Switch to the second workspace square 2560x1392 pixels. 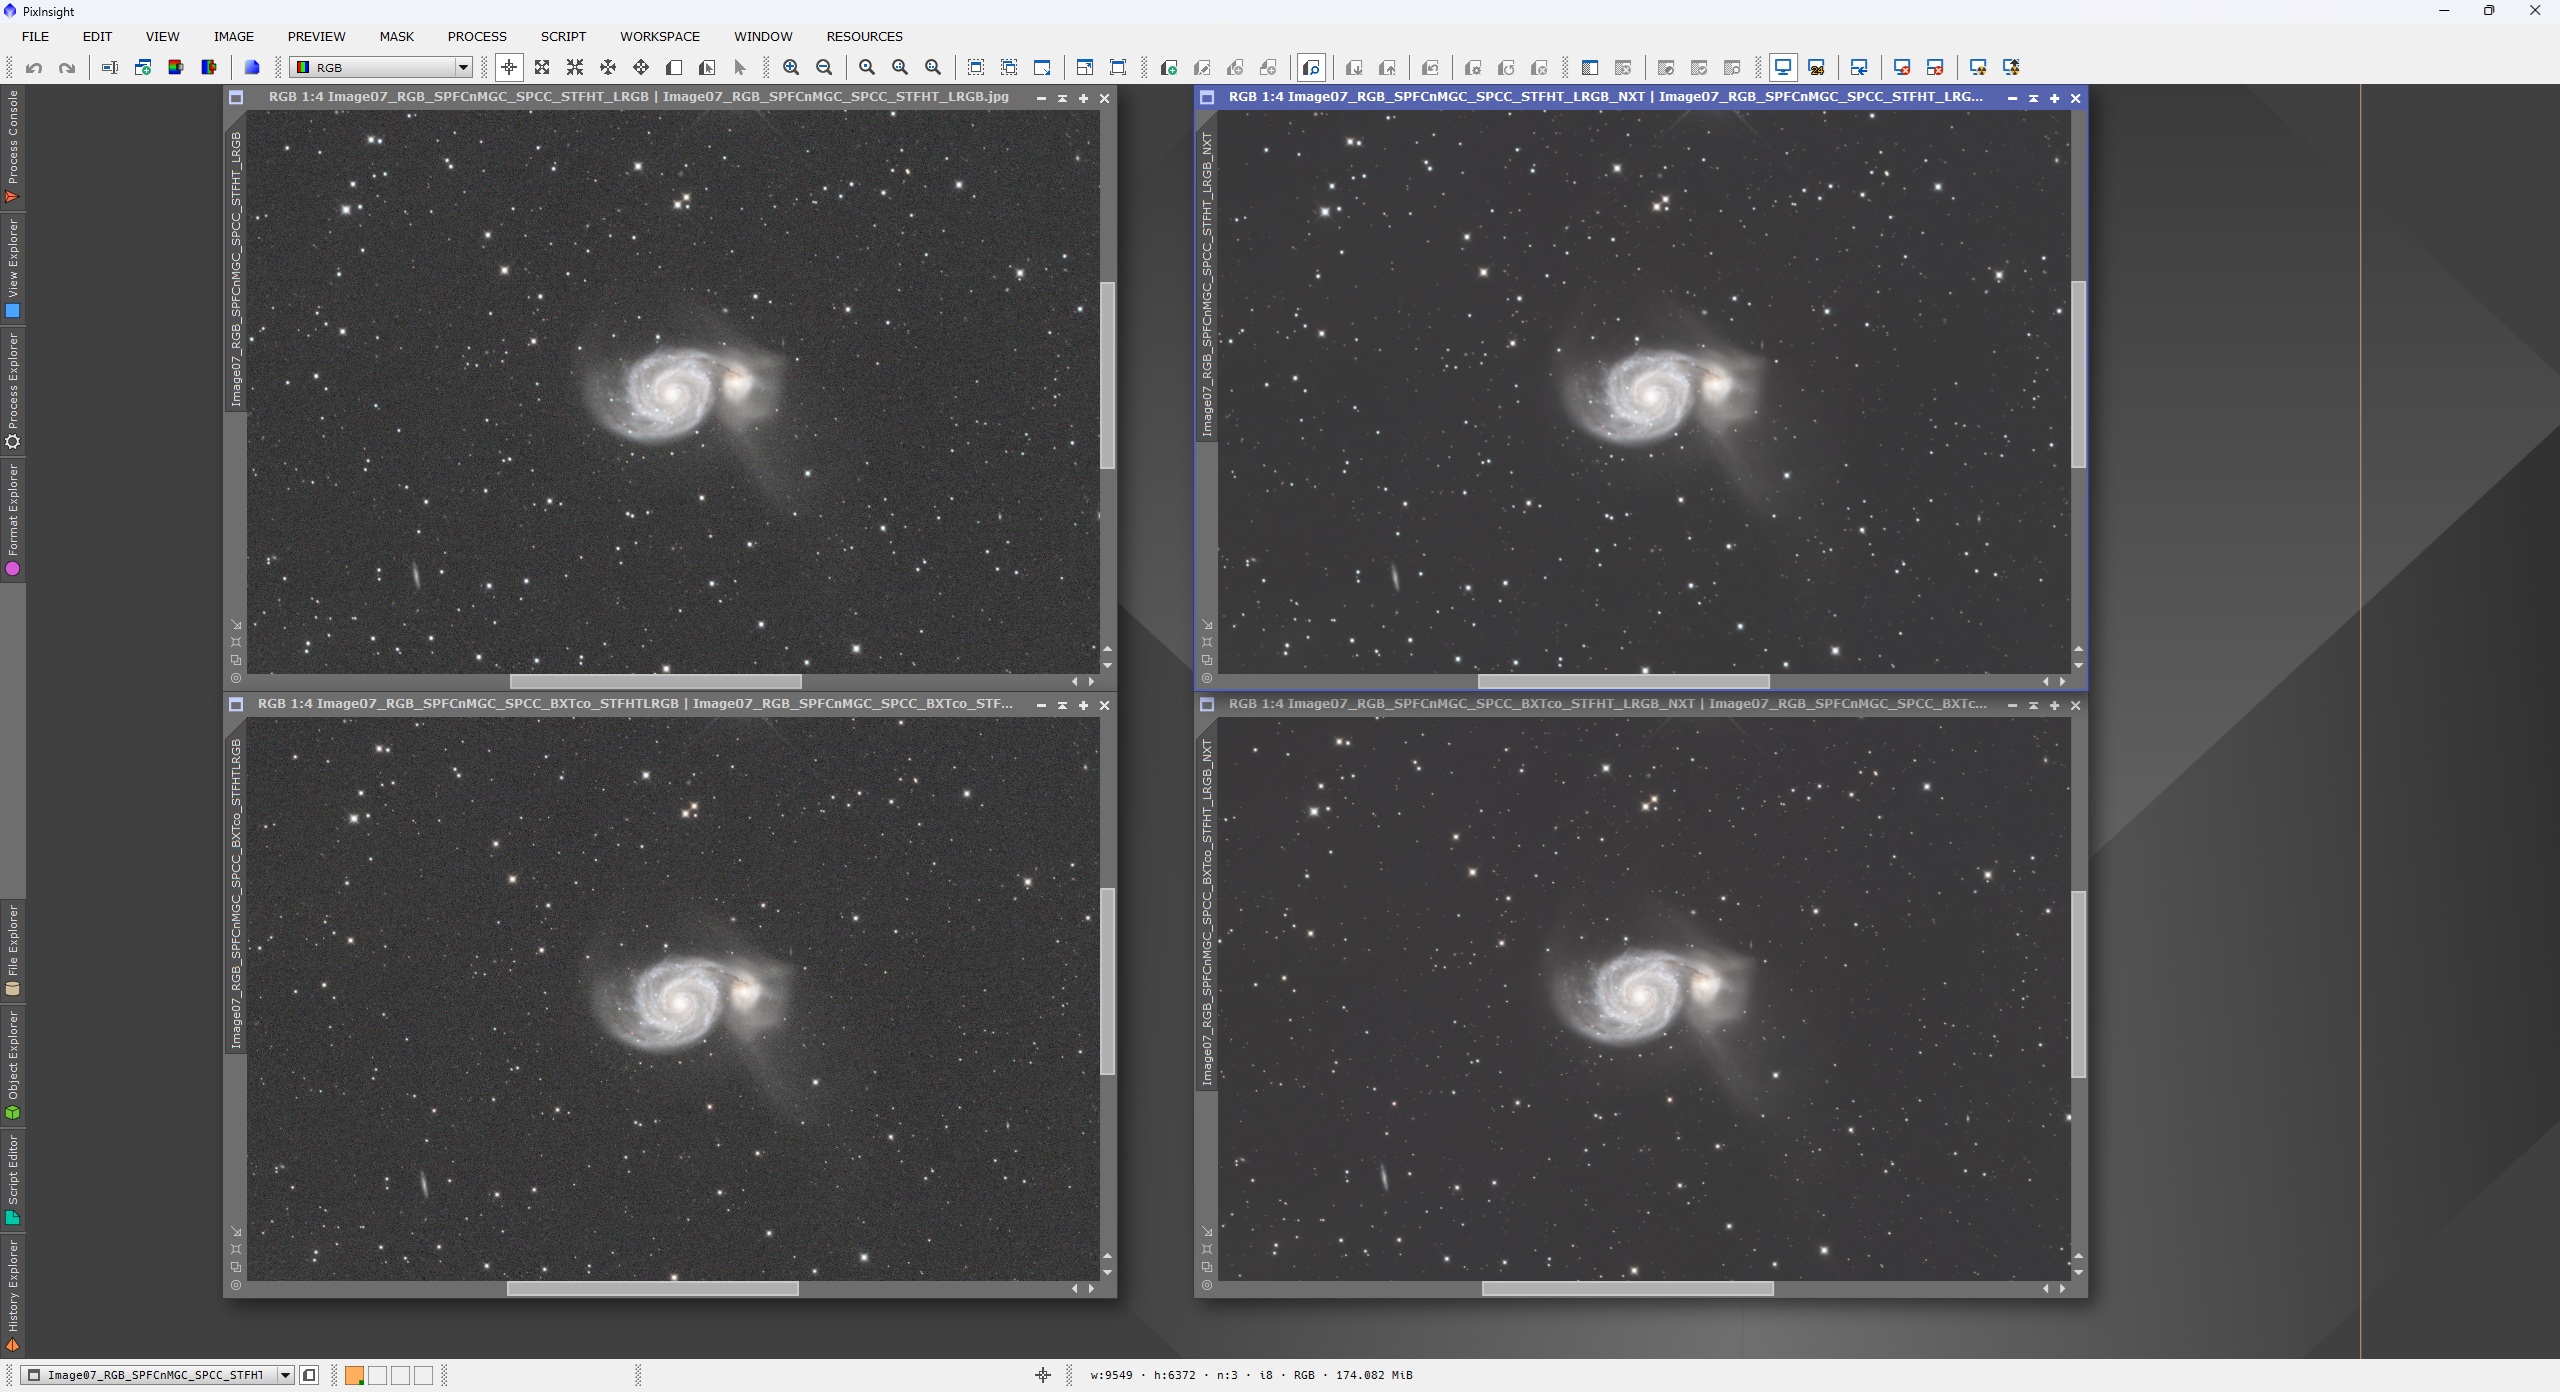377,1375
